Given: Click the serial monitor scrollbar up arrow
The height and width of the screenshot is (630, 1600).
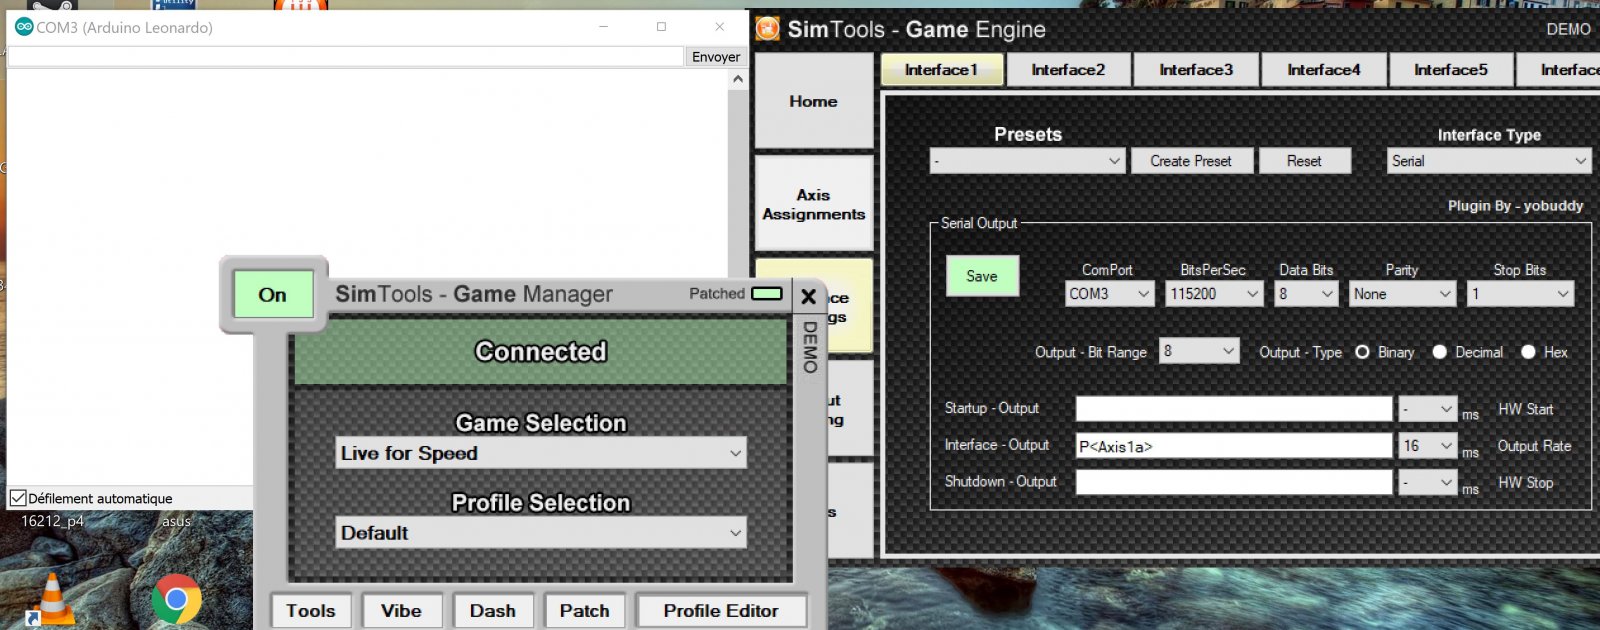Looking at the screenshot, I should (738, 79).
